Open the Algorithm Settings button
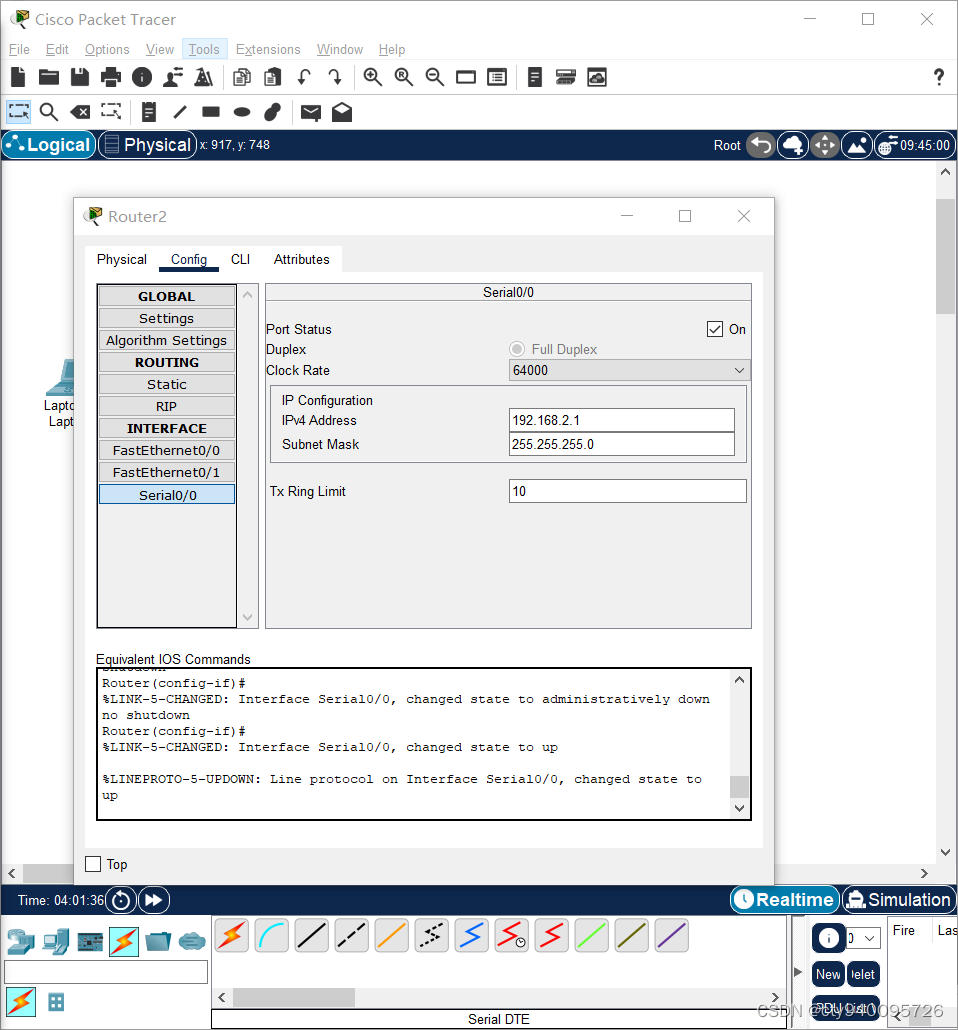 coord(167,340)
